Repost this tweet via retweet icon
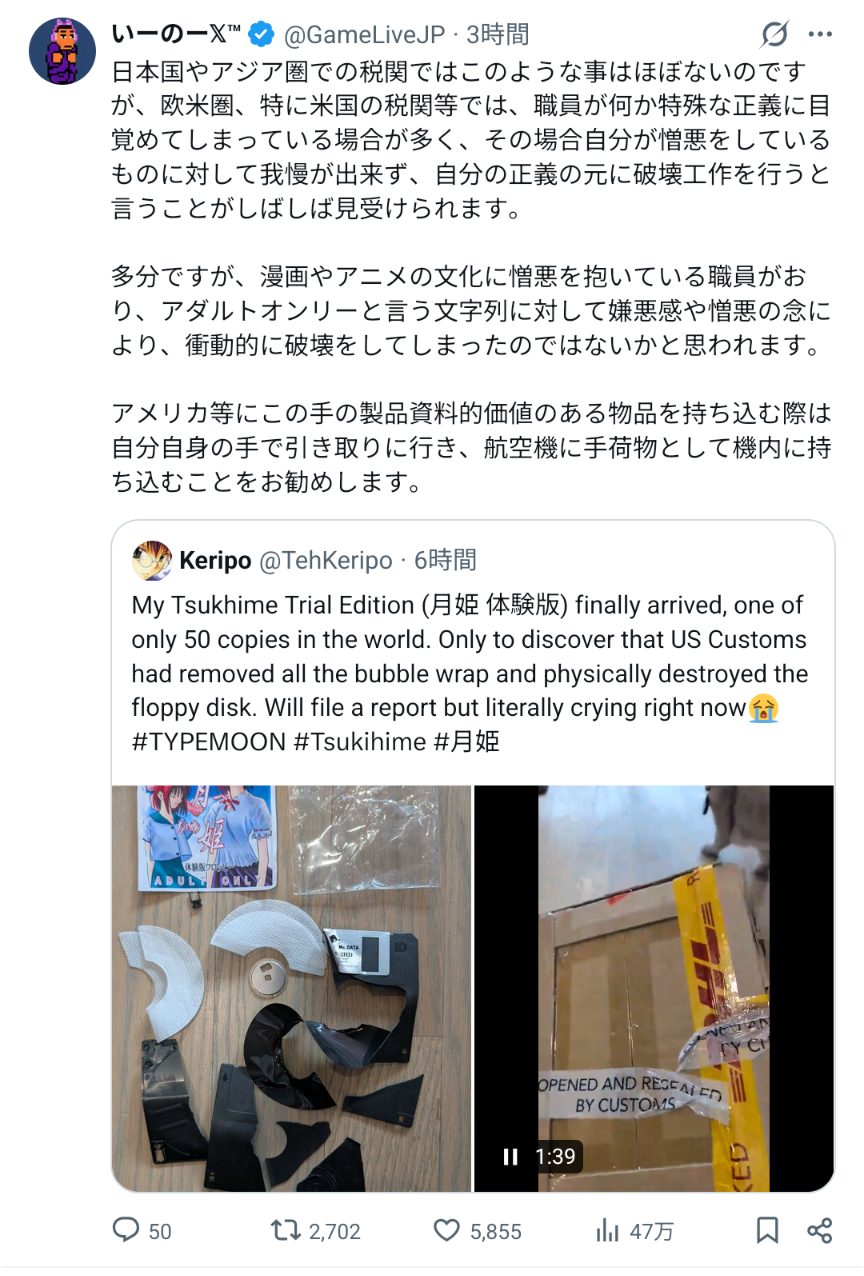This screenshot has height=1276, width=864. 286,1230
